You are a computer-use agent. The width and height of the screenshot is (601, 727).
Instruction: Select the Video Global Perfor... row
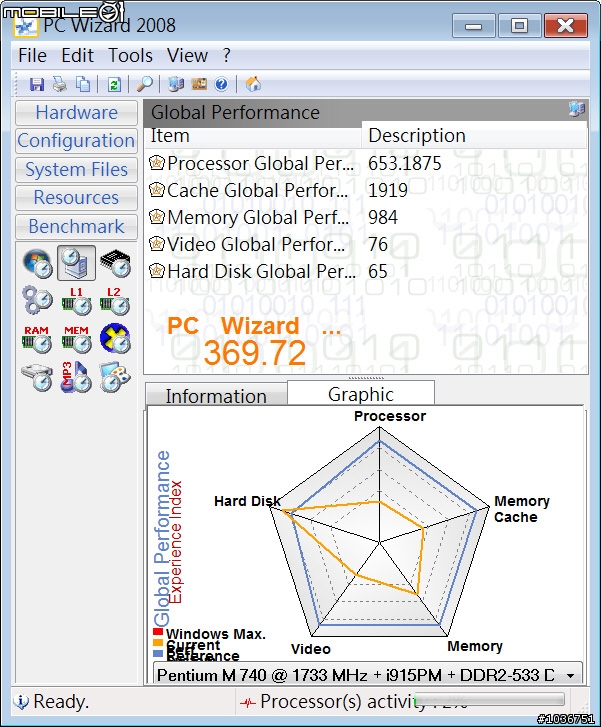click(366, 244)
